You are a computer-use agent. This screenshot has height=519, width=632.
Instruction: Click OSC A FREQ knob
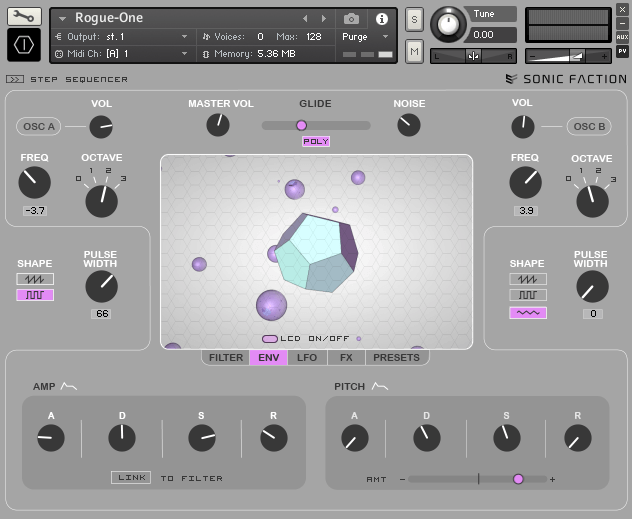(x=35, y=183)
